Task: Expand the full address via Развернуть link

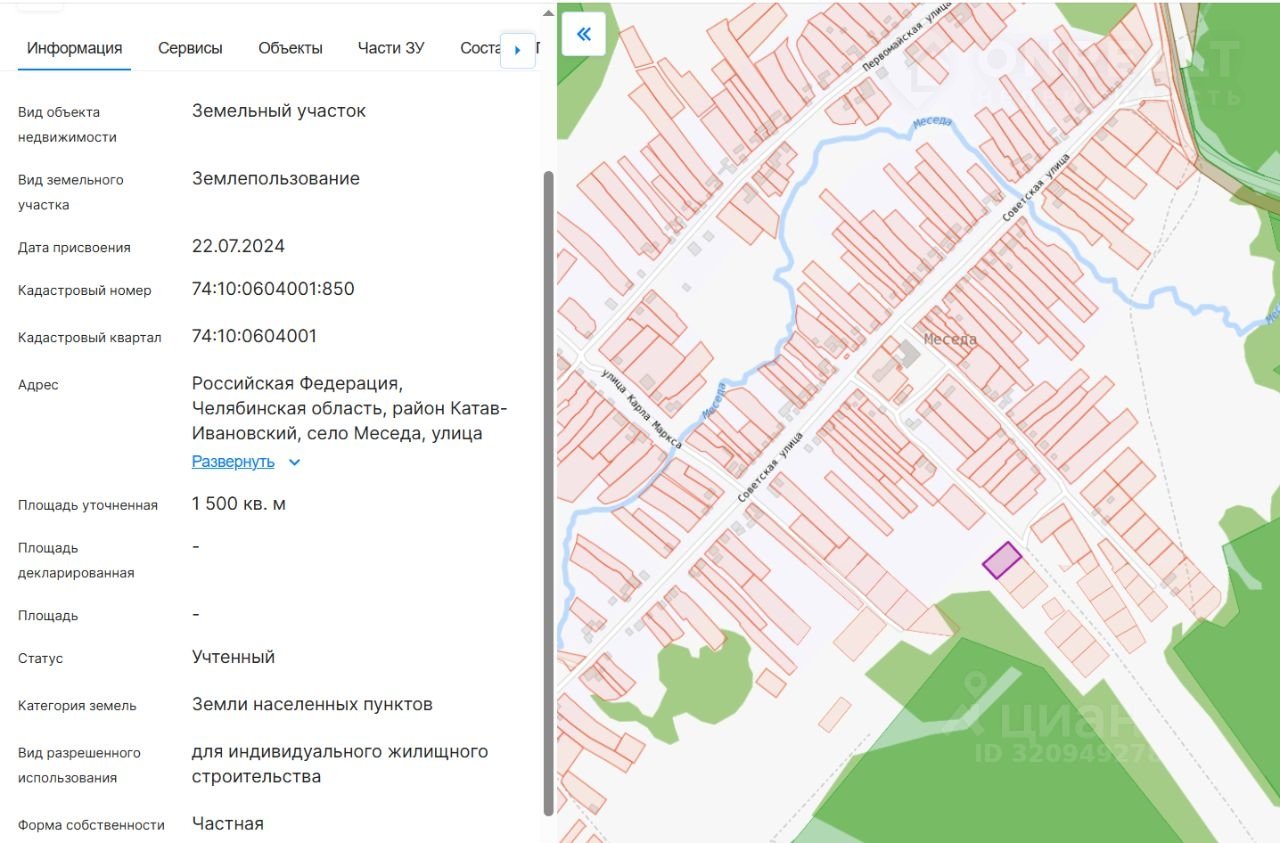Action: pyautogui.click(x=233, y=461)
